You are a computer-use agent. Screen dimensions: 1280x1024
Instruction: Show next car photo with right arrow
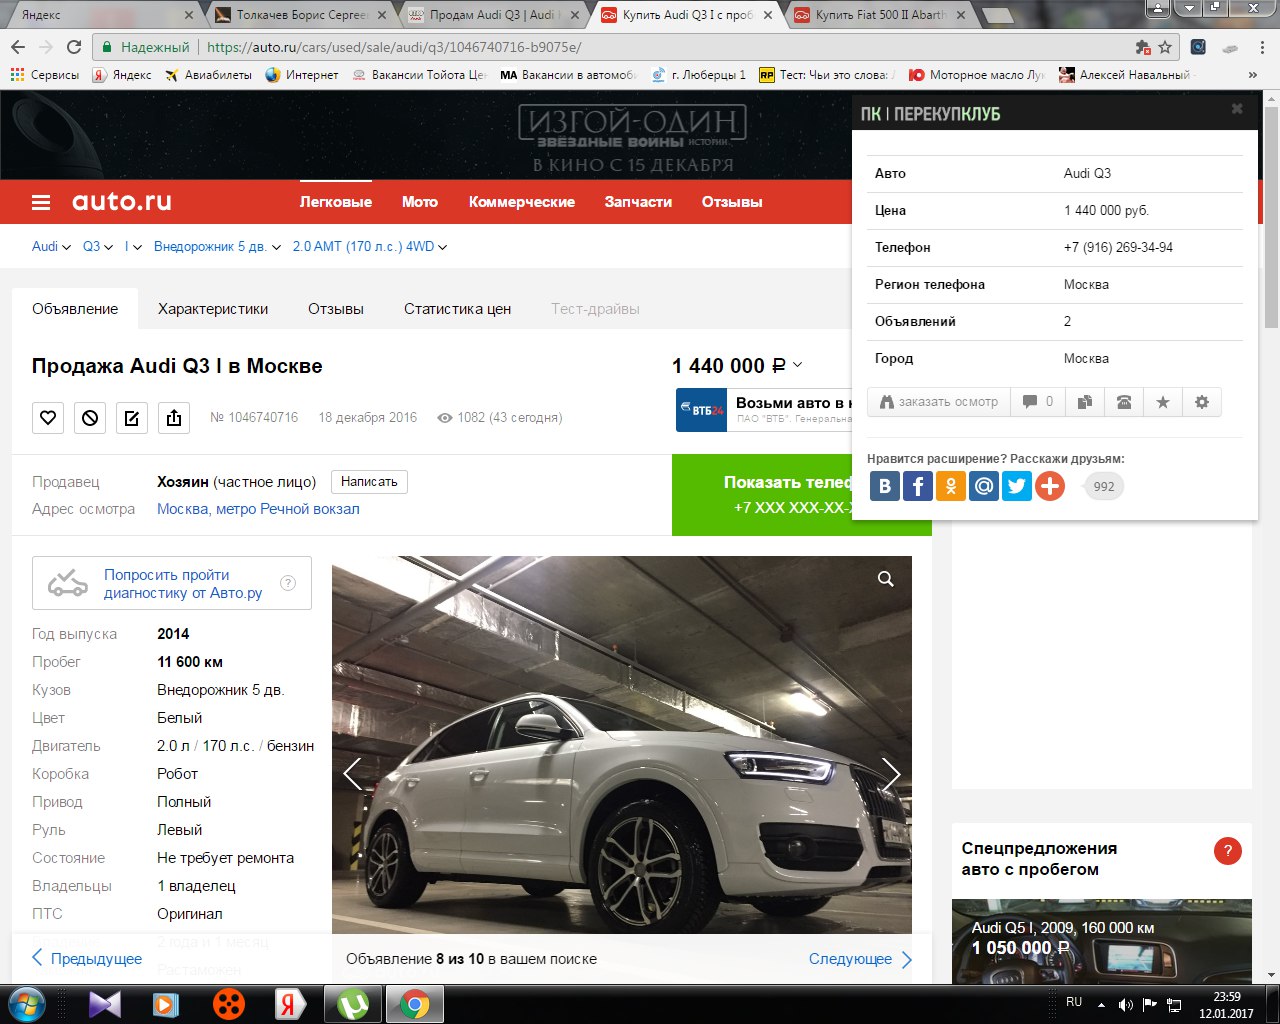[891, 773]
